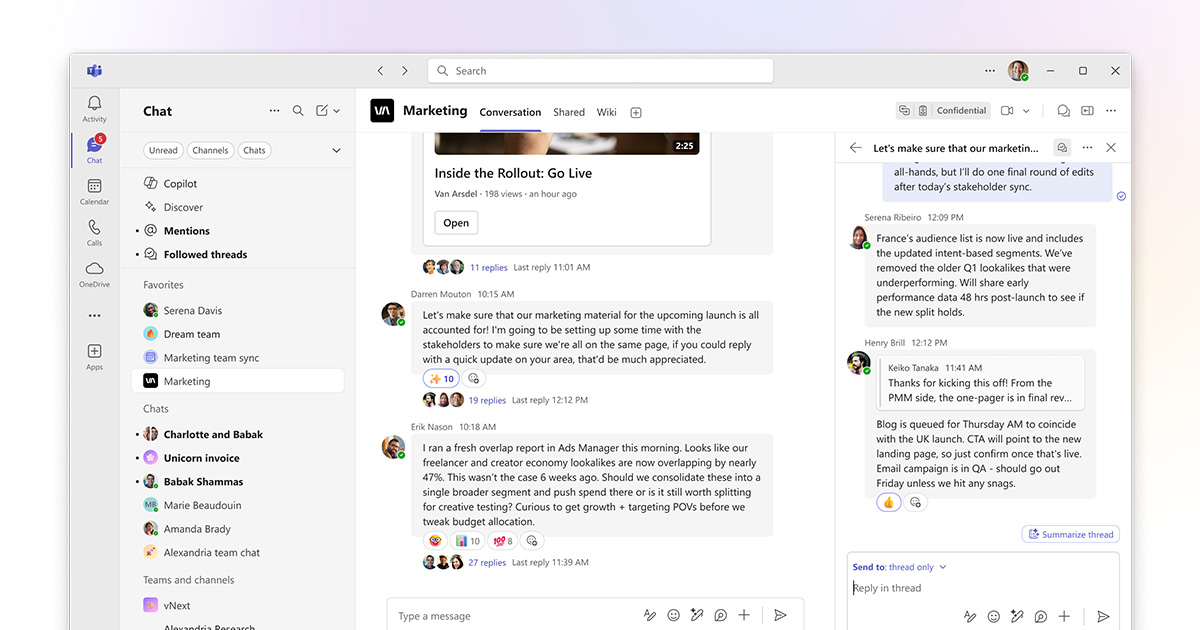Open the emoji picker in the message box
The height and width of the screenshot is (630, 1200).
(x=673, y=615)
